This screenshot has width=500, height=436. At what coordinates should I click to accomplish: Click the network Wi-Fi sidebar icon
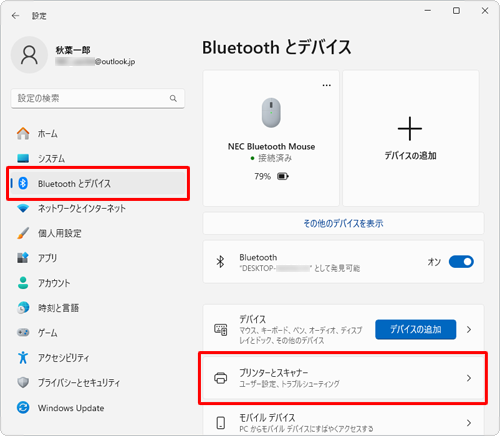23,208
